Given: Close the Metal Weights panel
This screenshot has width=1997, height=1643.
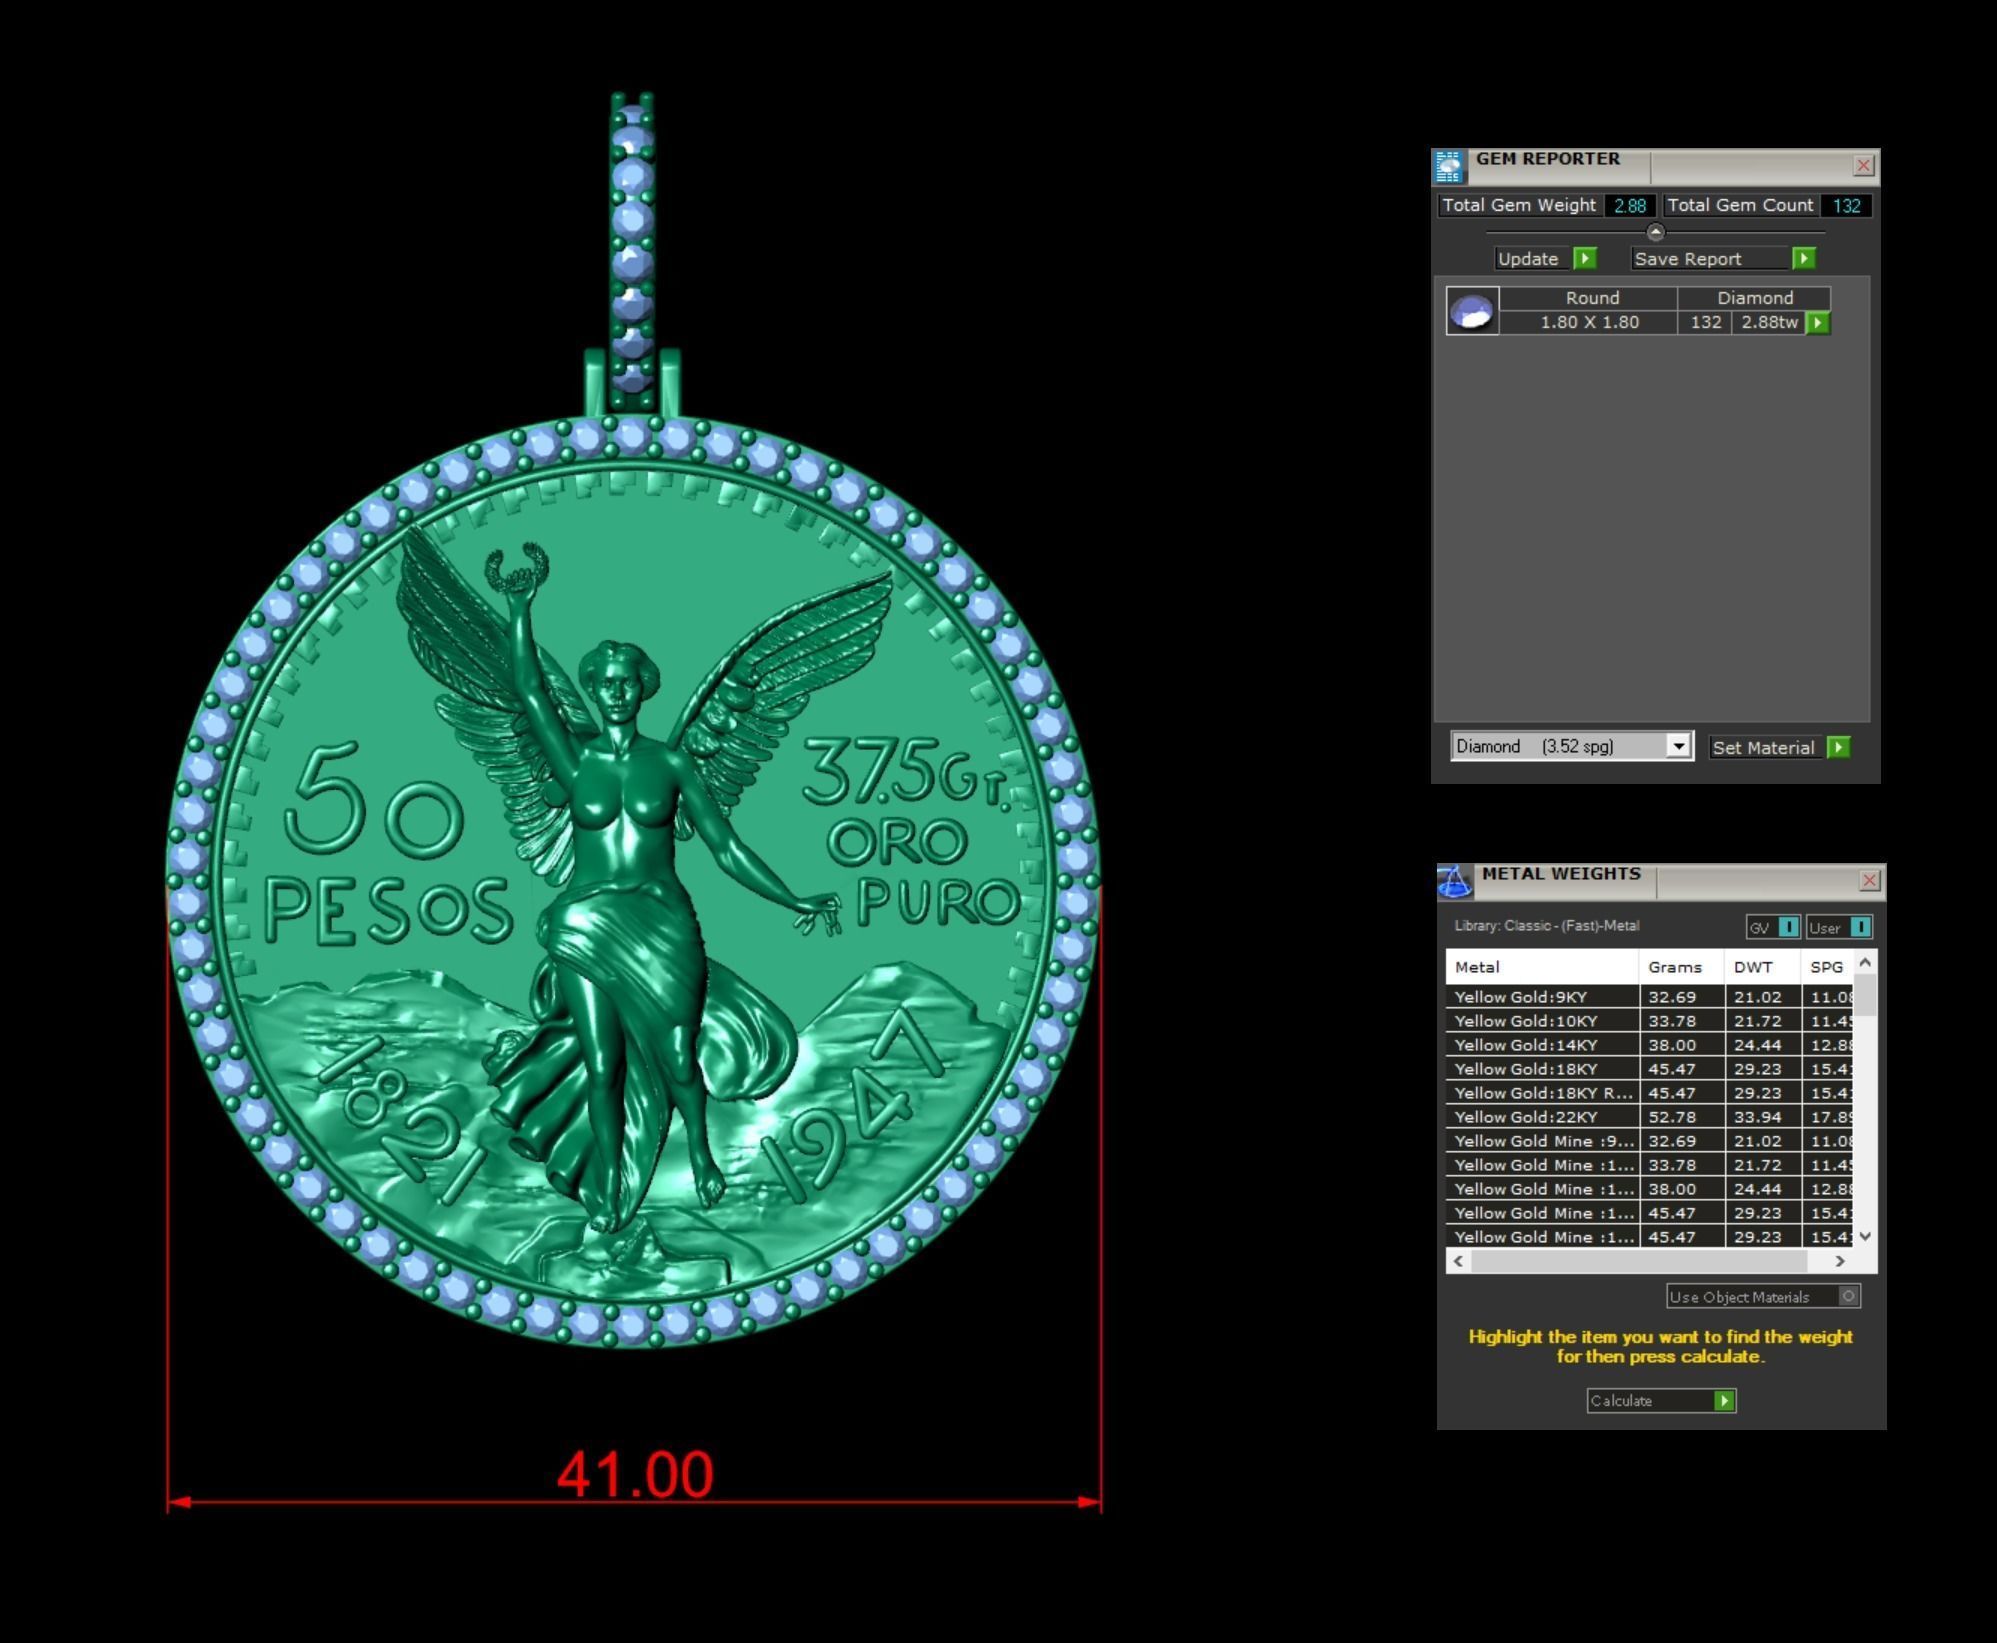Looking at the screenshot, I should [1870, 881].
